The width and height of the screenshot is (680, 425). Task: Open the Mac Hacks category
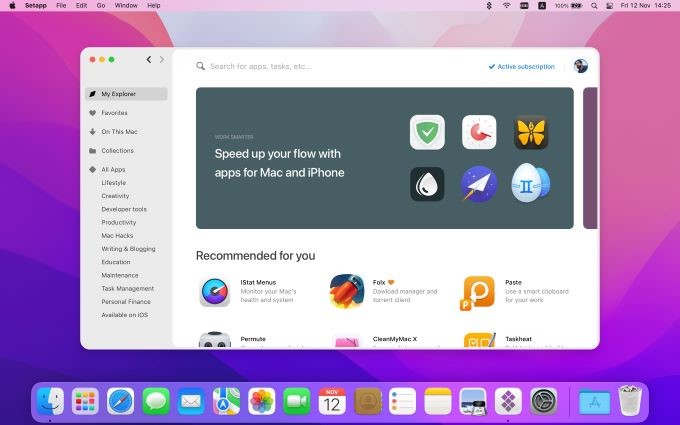click(117, 235)
